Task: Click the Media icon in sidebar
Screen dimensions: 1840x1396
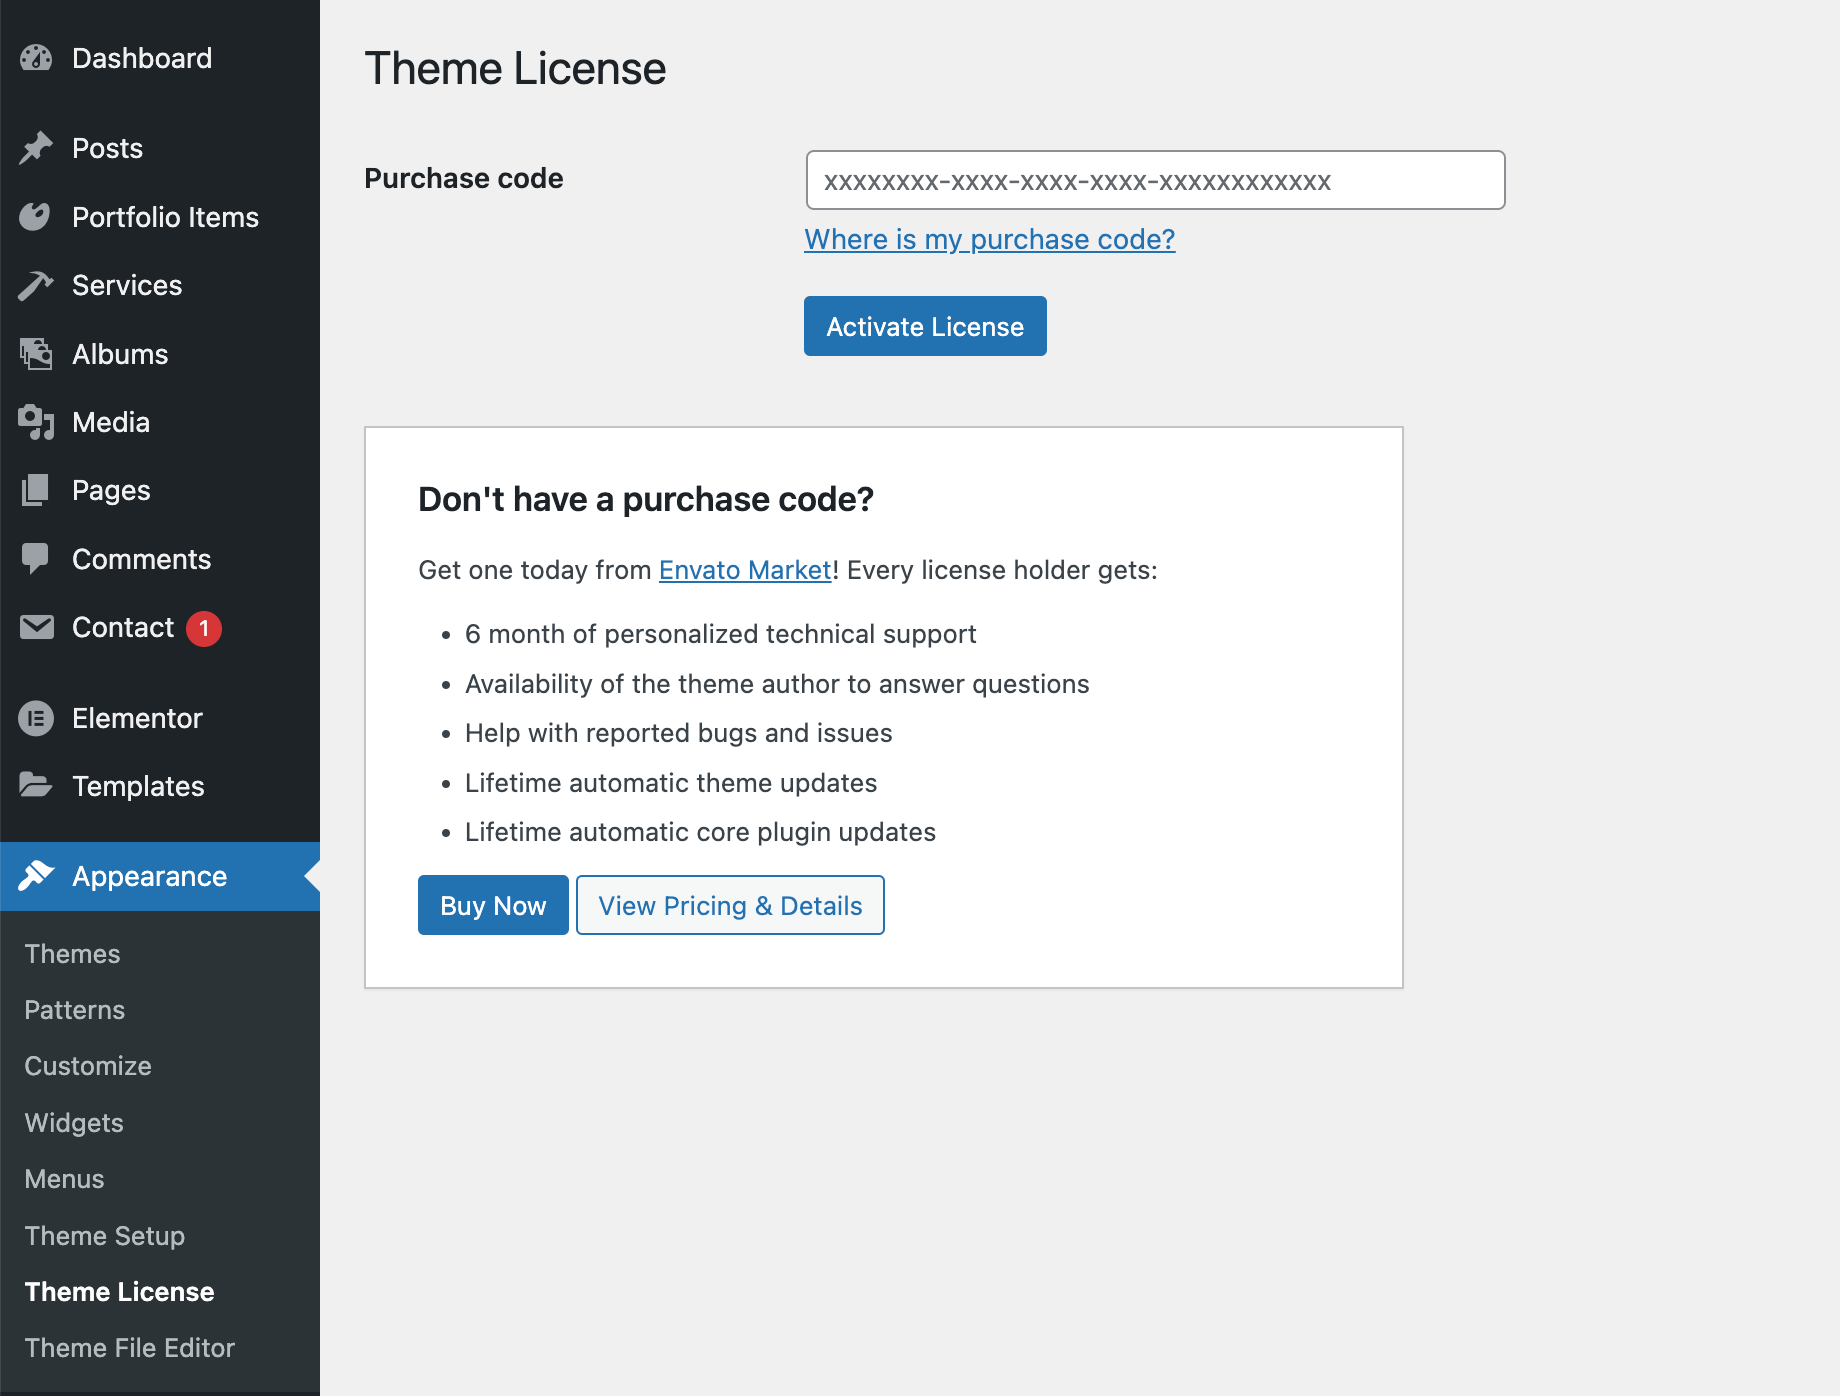Action: pos(36,422)
